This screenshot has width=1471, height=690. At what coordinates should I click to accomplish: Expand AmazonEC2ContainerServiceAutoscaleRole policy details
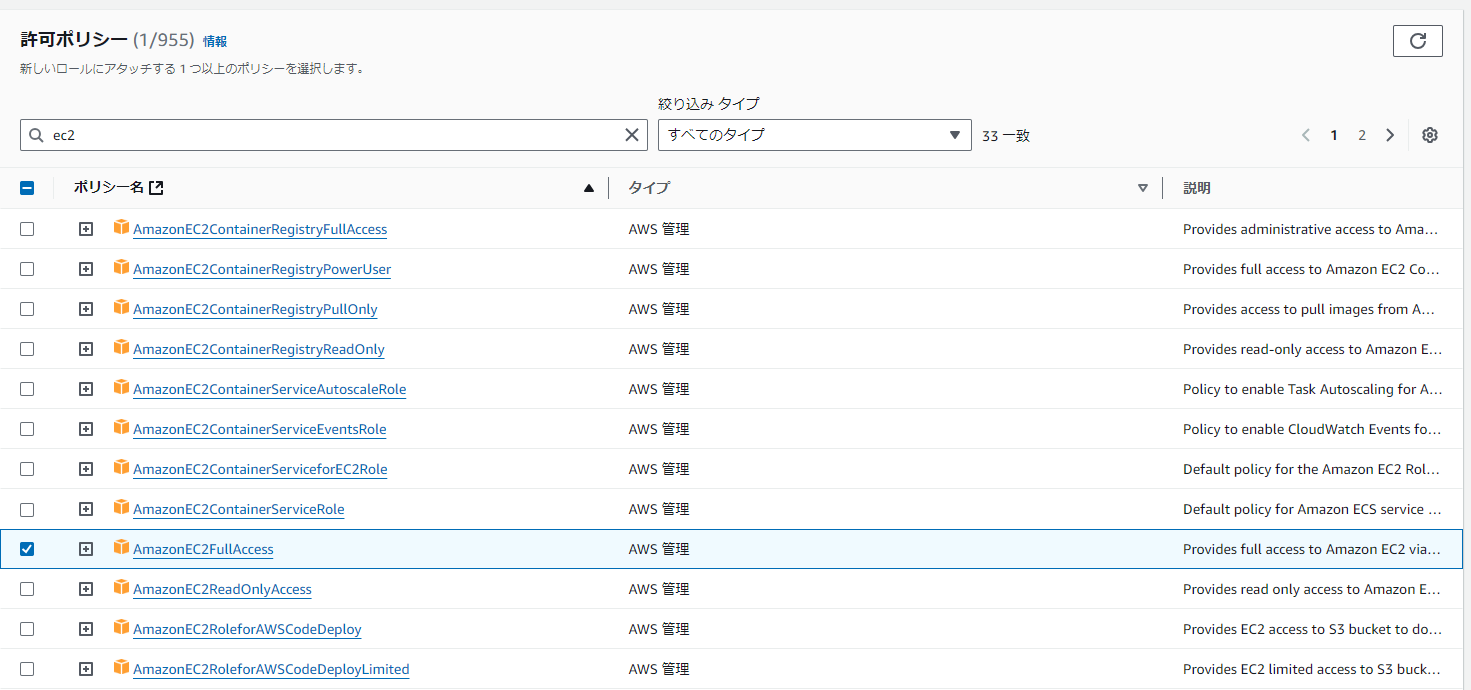click(86, 389)
